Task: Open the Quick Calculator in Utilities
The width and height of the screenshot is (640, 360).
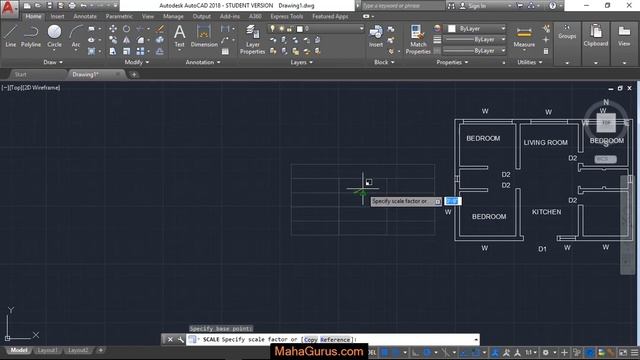Action: [x=546, y=51]
